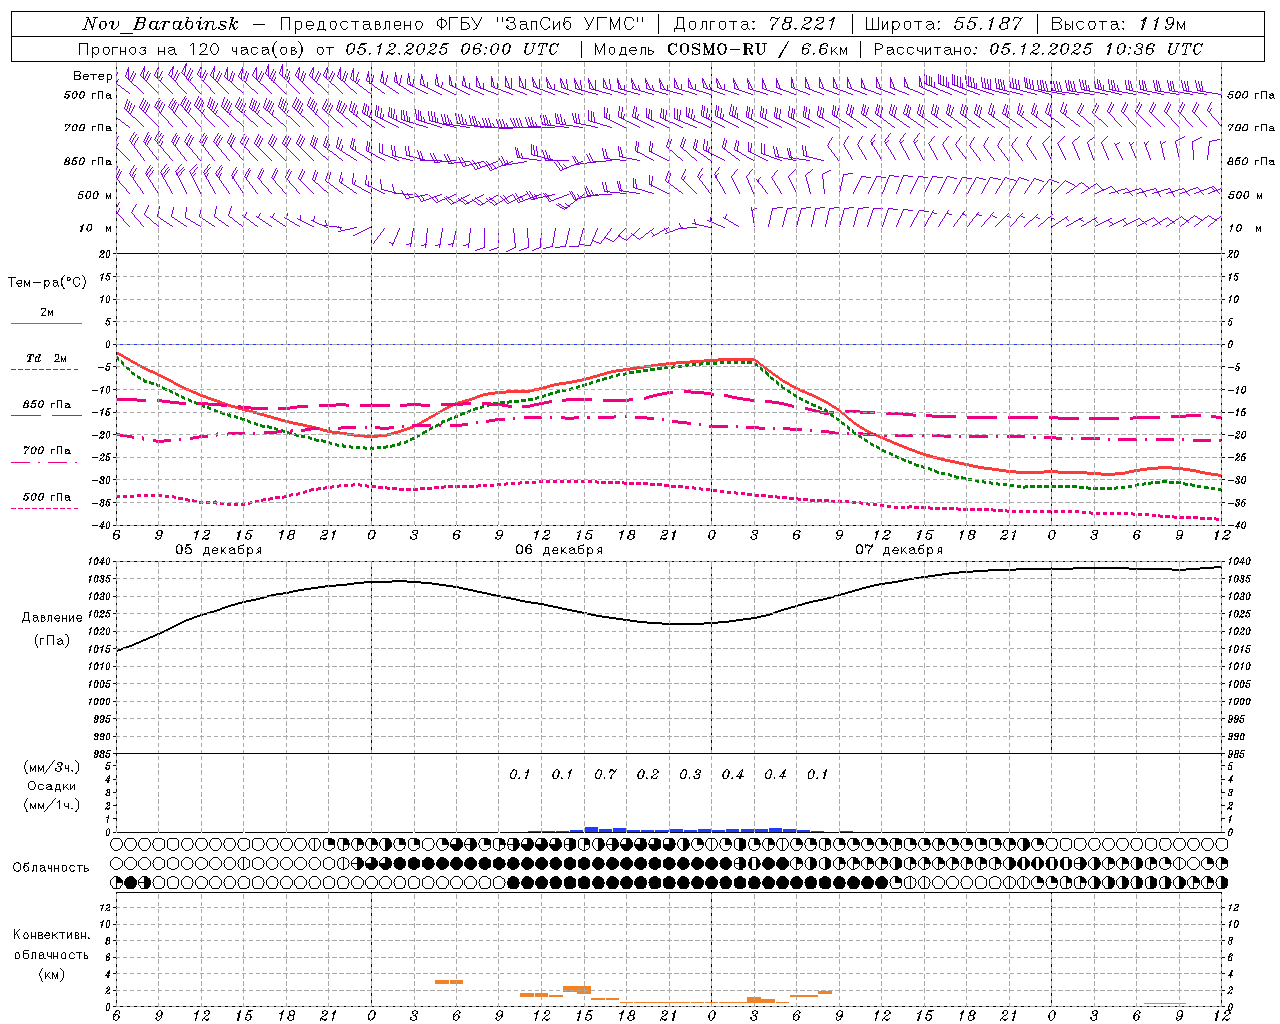Click the station name Nov_Barabinsk
Viewport: 1280px width, 1024px height.
point(160,24)
